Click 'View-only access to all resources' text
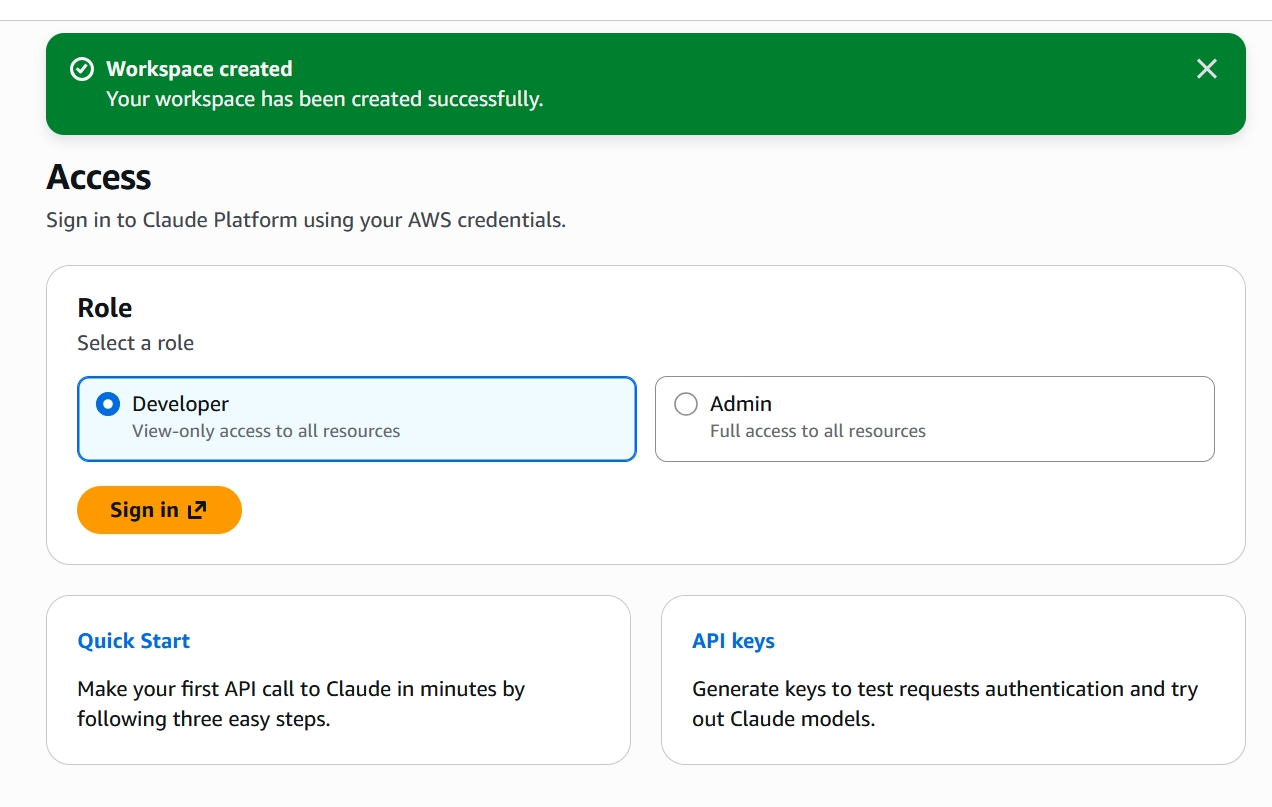 (x=266, y=431)
